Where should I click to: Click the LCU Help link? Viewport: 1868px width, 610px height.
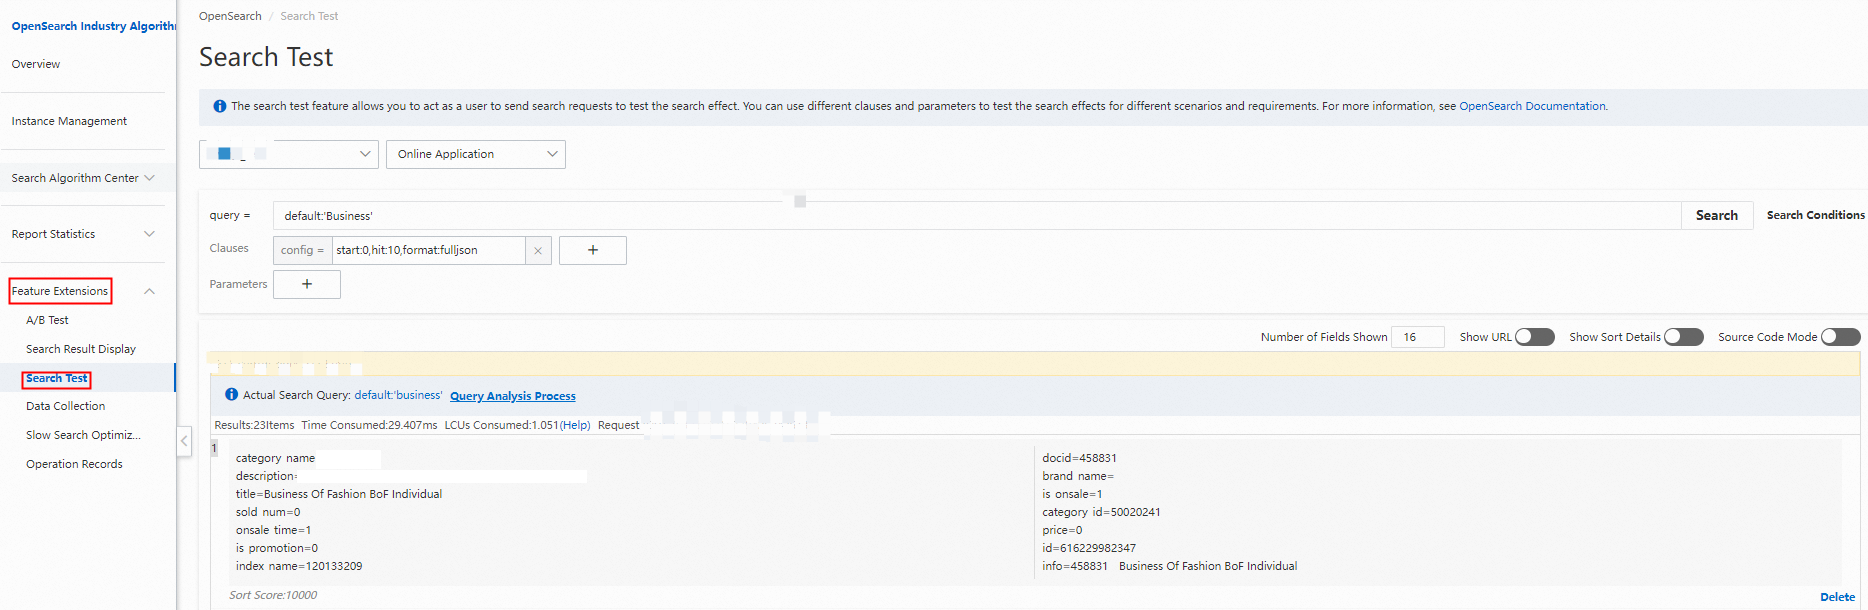pos(575,425)
